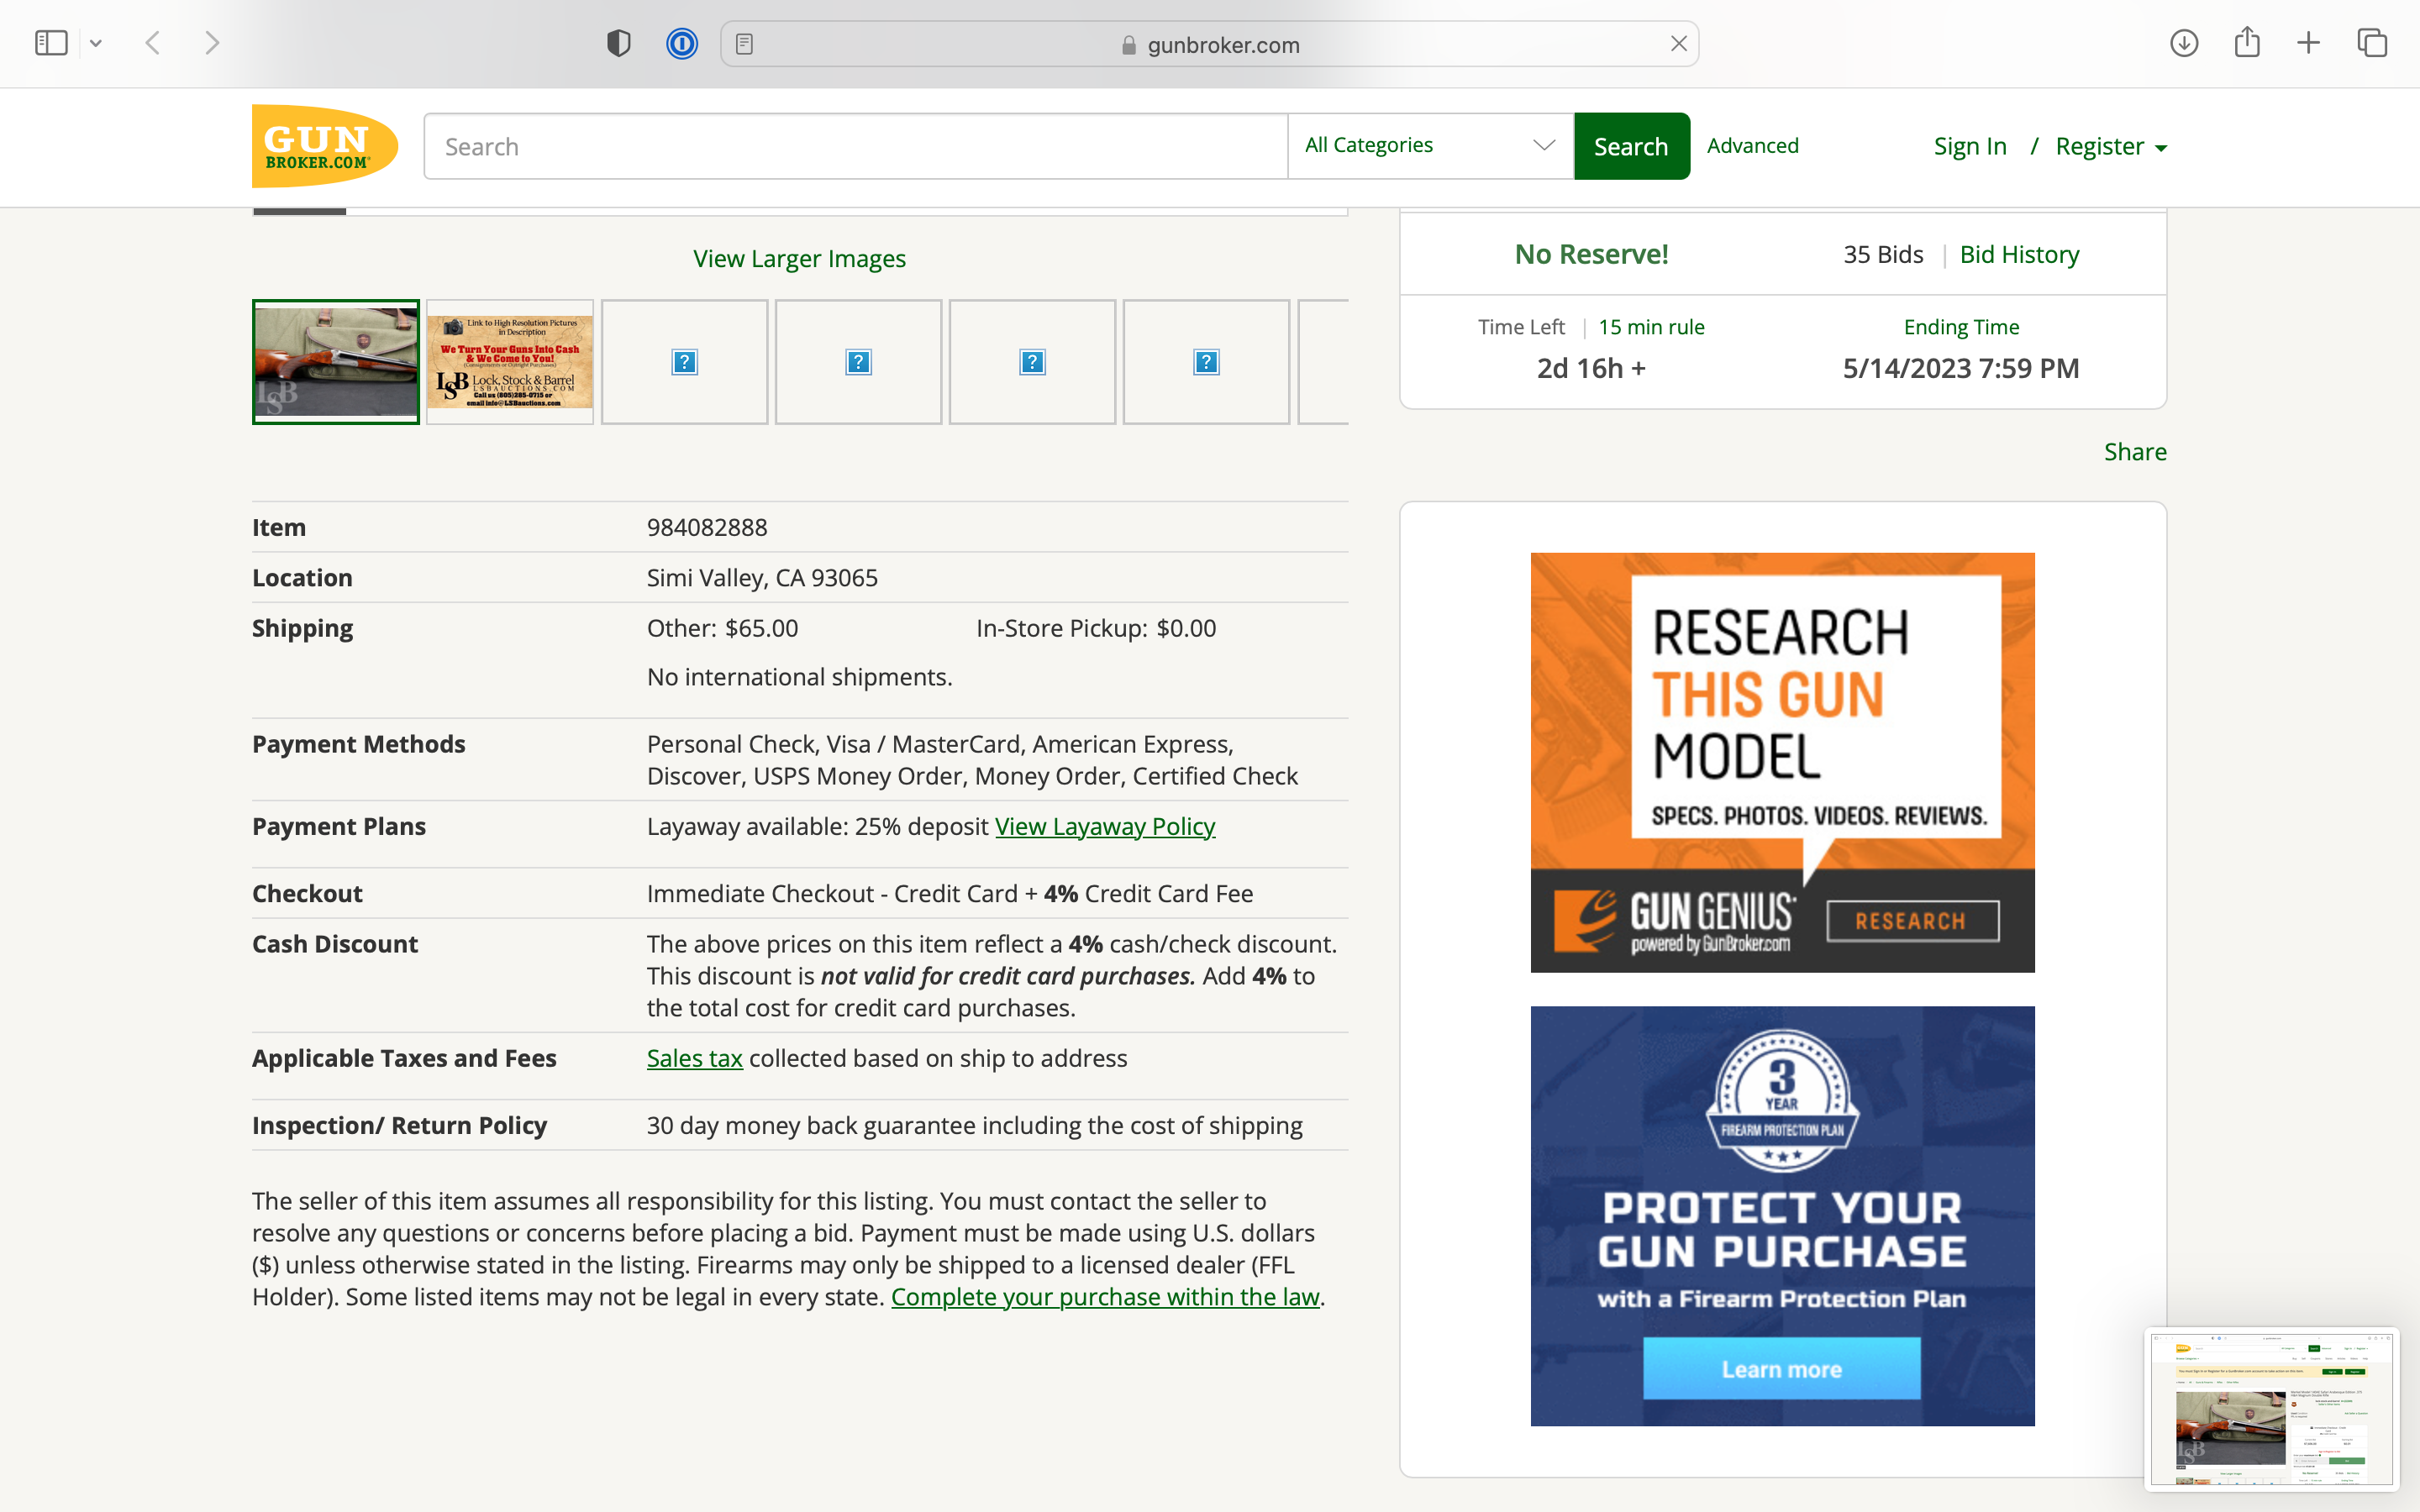Click the Share link
The height and width of the screenshot is (1512, 2420).
(2135, 451)
